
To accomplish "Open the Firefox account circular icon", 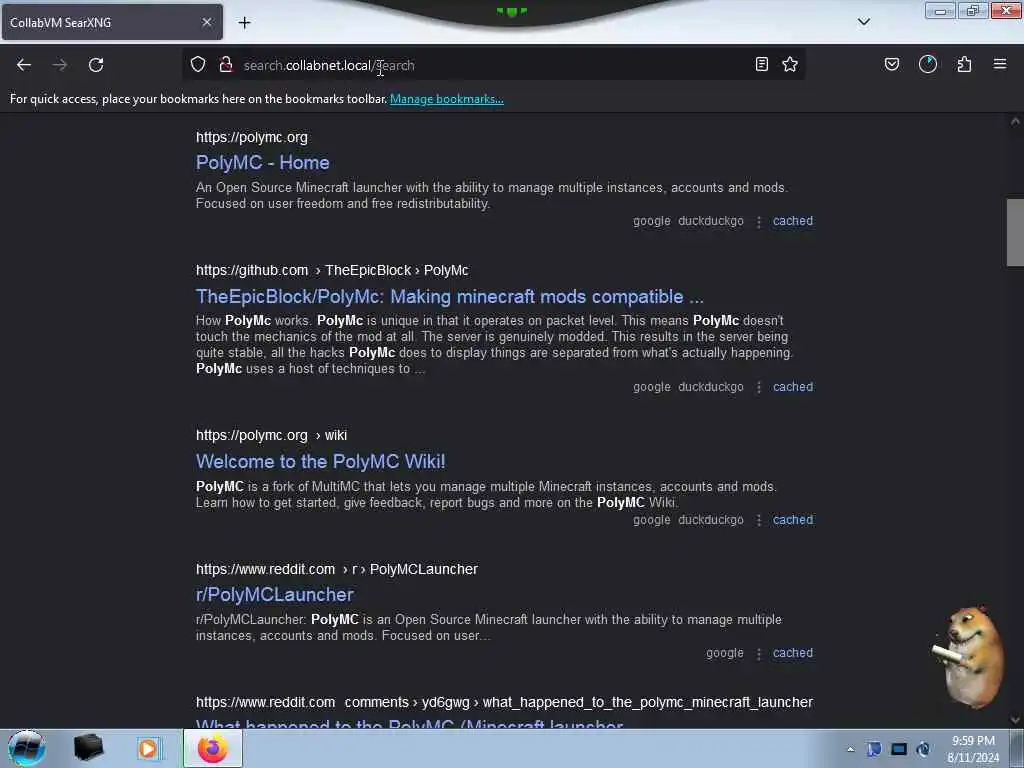I will click(x=928, y=64).
